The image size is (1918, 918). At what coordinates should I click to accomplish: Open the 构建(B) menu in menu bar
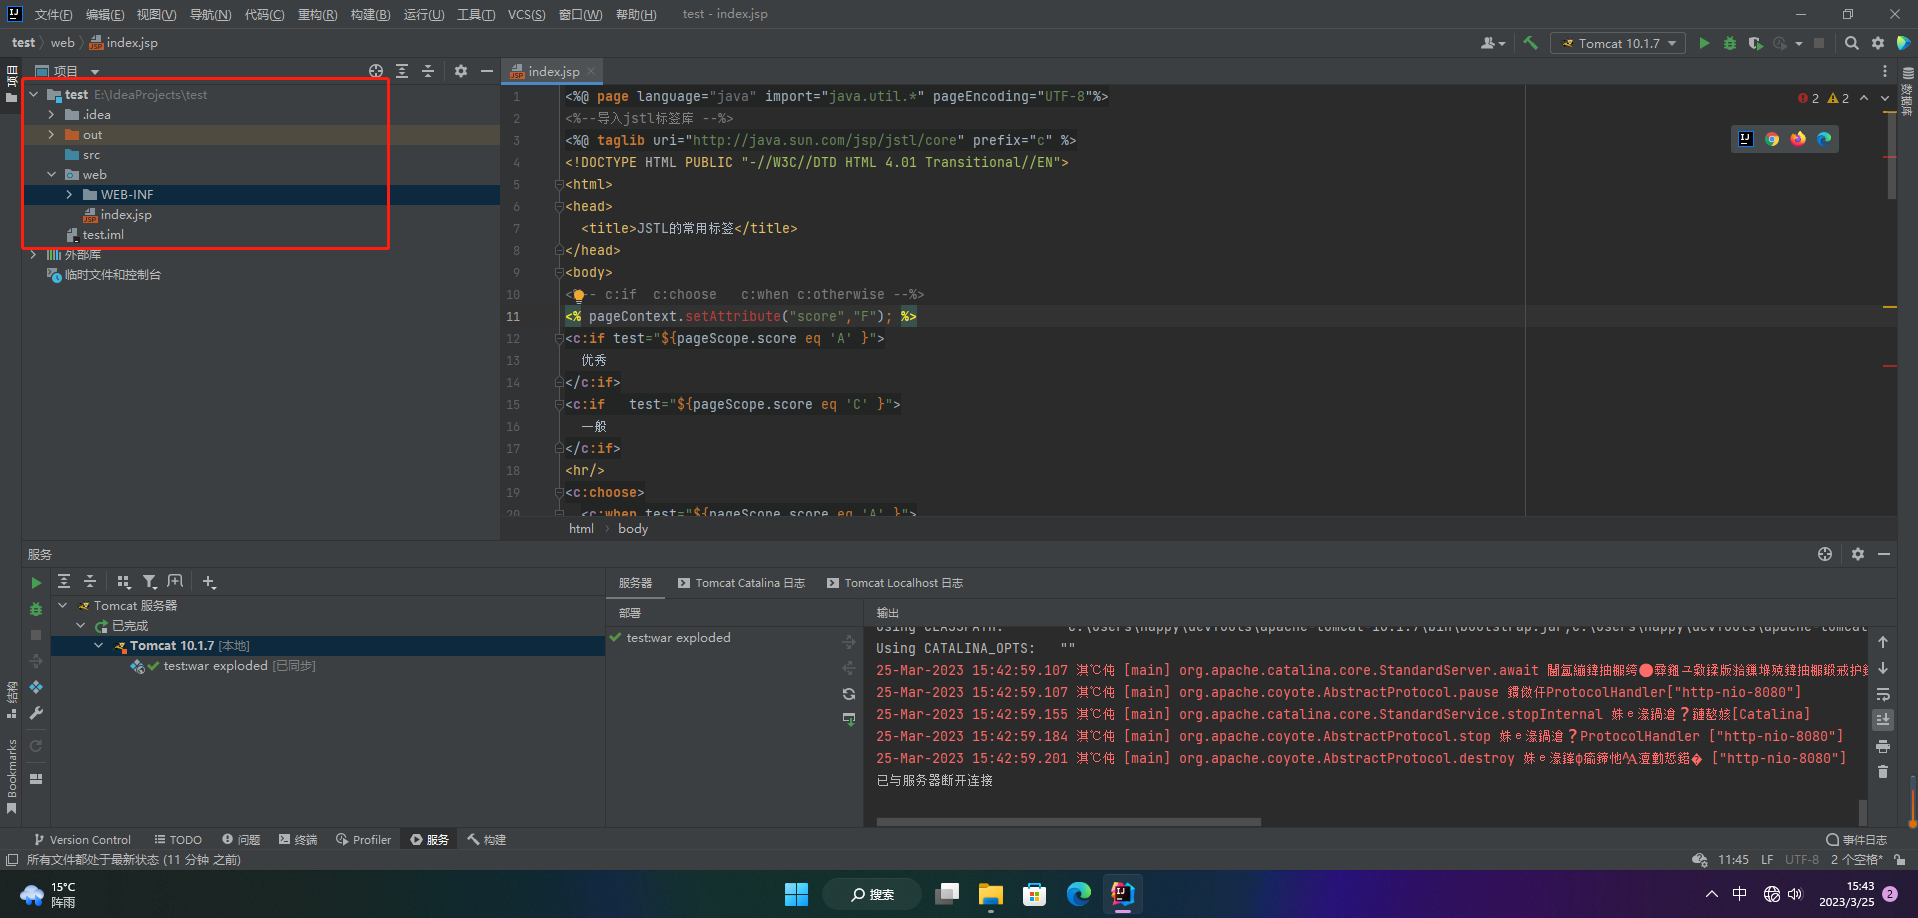[x=370, y=14]
